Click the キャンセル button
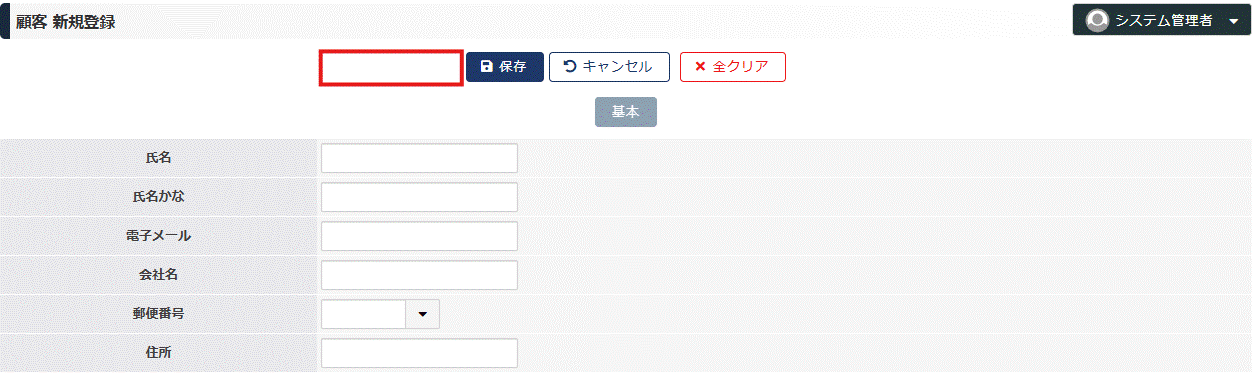The image size is (1252, 375). click(609, 67)
